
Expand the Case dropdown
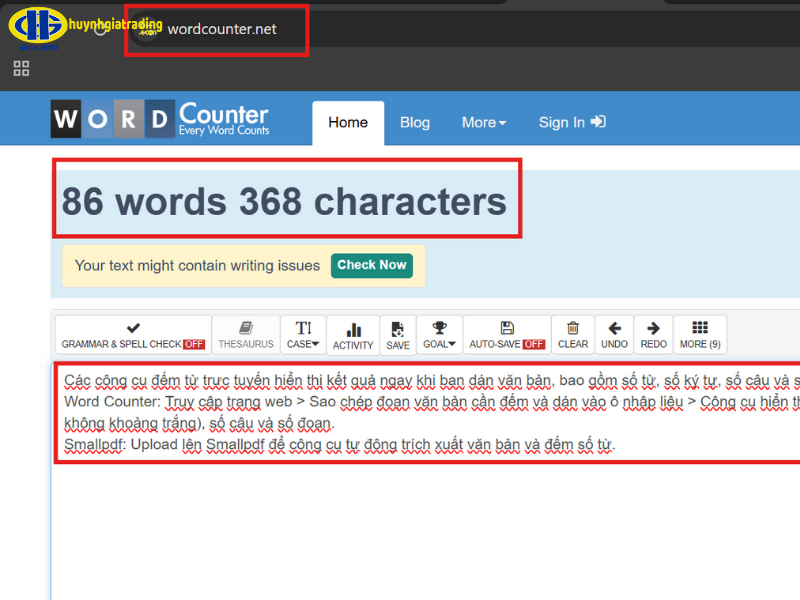pyautogui.click(x=303, y=335)
